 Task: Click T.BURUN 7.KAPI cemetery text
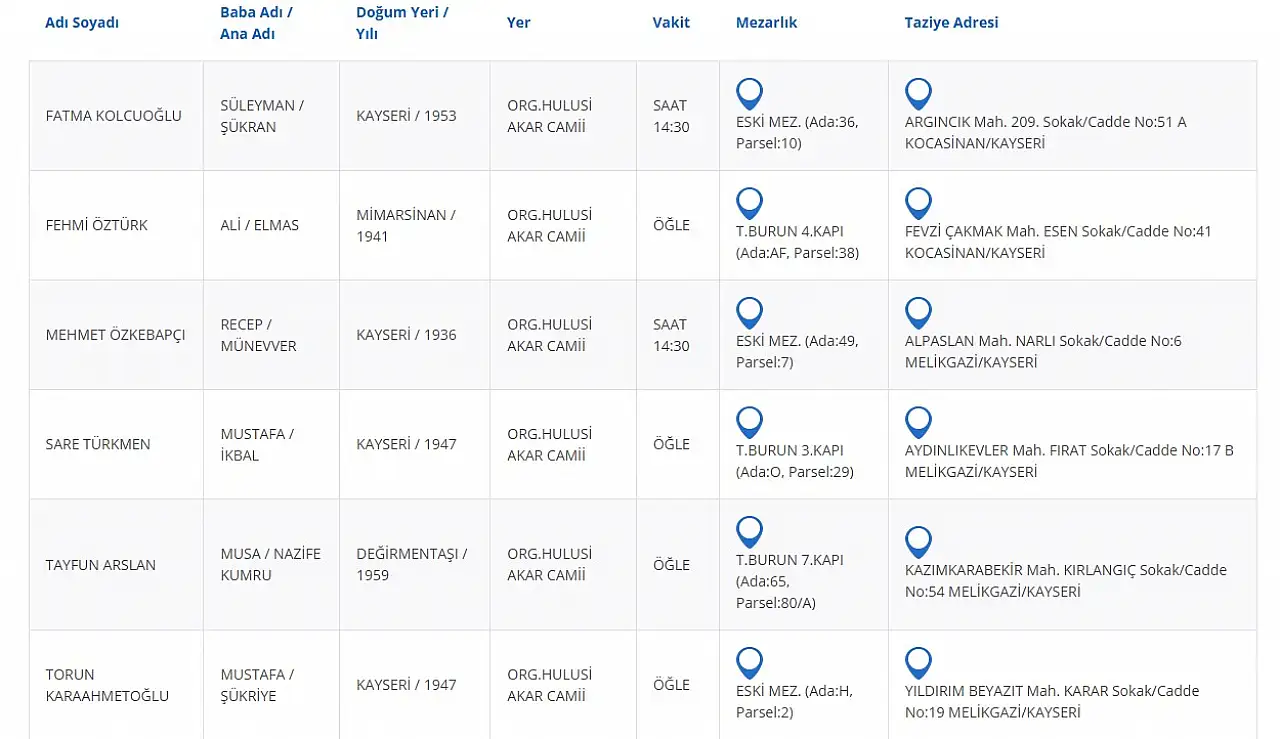tap(789, 560)
